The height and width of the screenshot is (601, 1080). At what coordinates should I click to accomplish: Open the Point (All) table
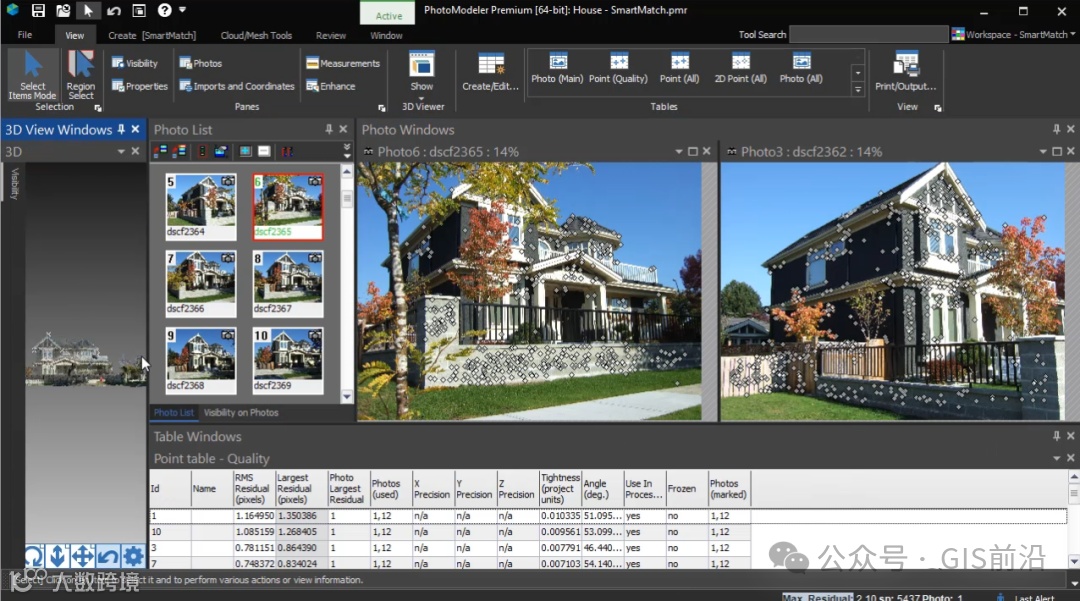(x=679, y=68)
